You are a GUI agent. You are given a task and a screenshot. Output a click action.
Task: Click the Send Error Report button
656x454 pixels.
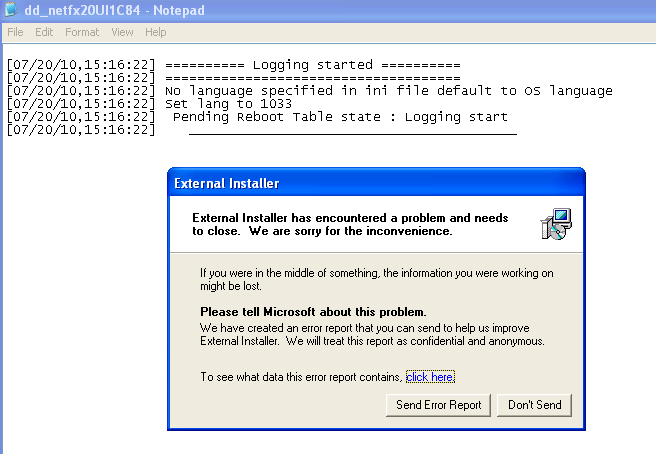pyautogui.click(x=438, y=405)
